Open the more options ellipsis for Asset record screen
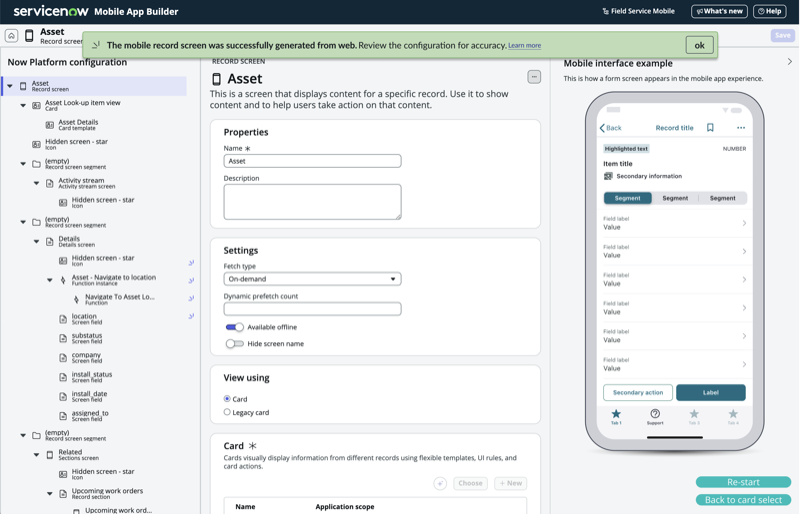The height and width of the screenshot is (514, 800). coord(534,77)
